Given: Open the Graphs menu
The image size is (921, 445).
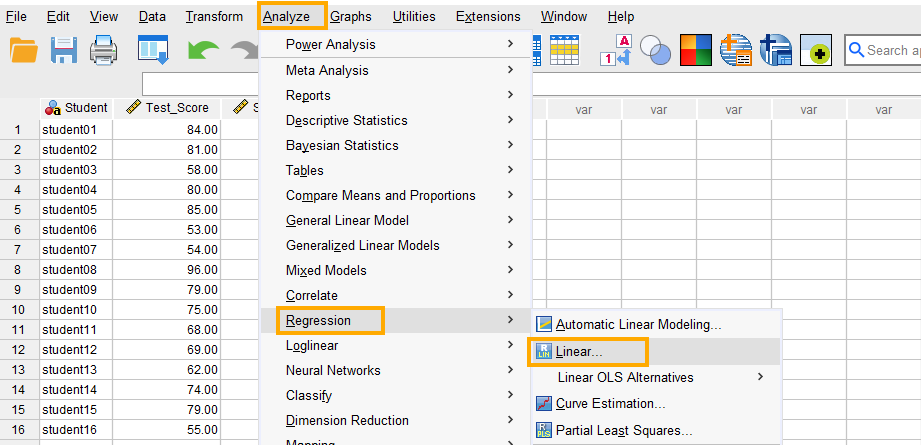Looking at the screenshot, I should 350,17.
